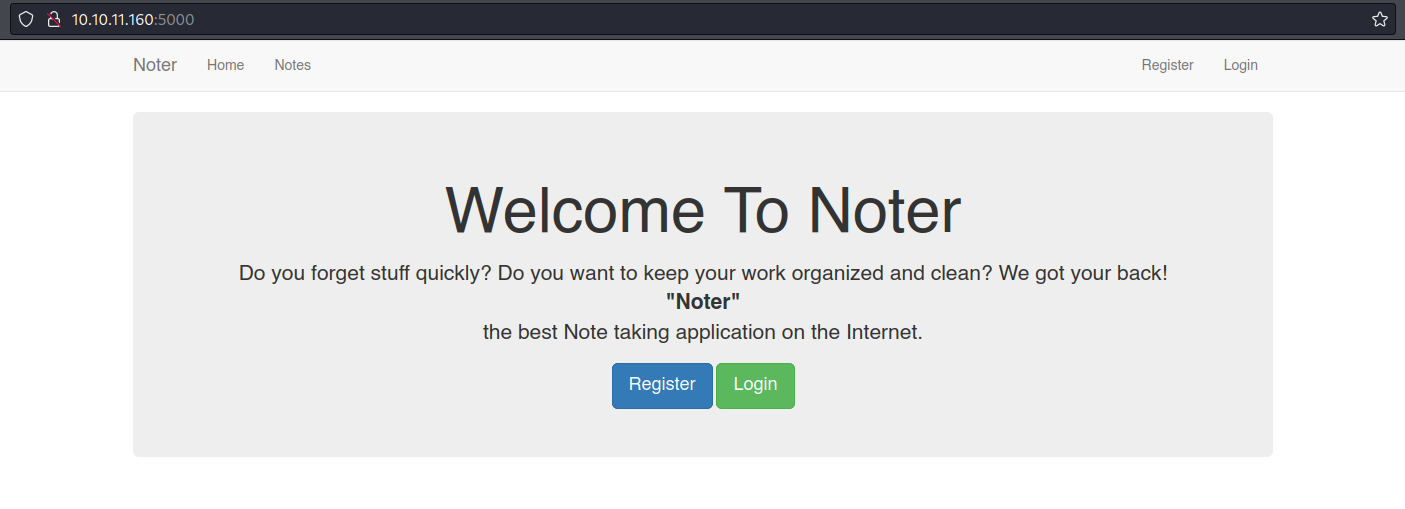
Task: Click the port 5000 text in URL
Action: click(x=176, y=19)
